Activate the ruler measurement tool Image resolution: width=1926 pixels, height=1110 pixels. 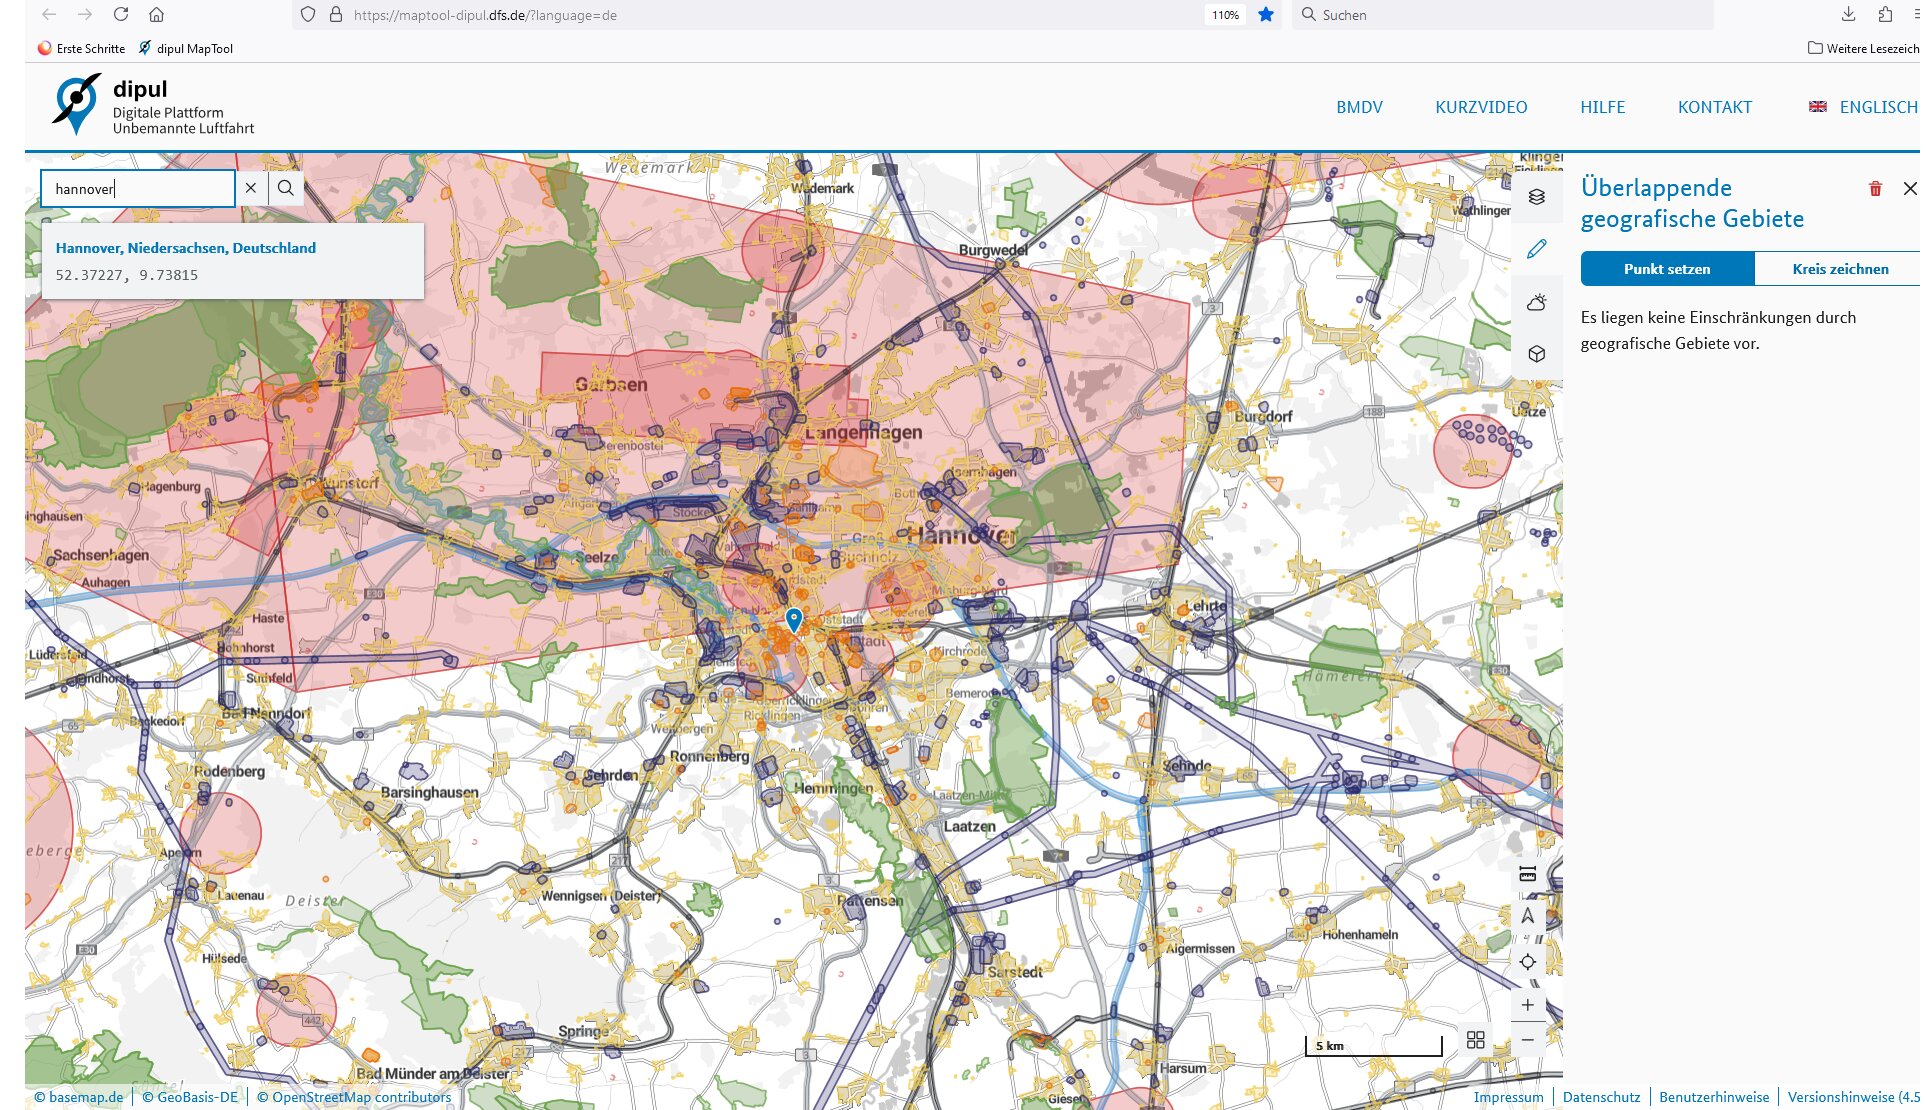(x=1527, y=874)
